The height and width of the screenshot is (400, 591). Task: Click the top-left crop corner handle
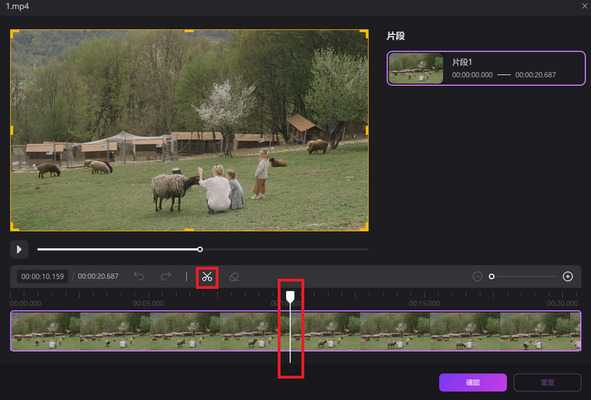coord(14,34)
